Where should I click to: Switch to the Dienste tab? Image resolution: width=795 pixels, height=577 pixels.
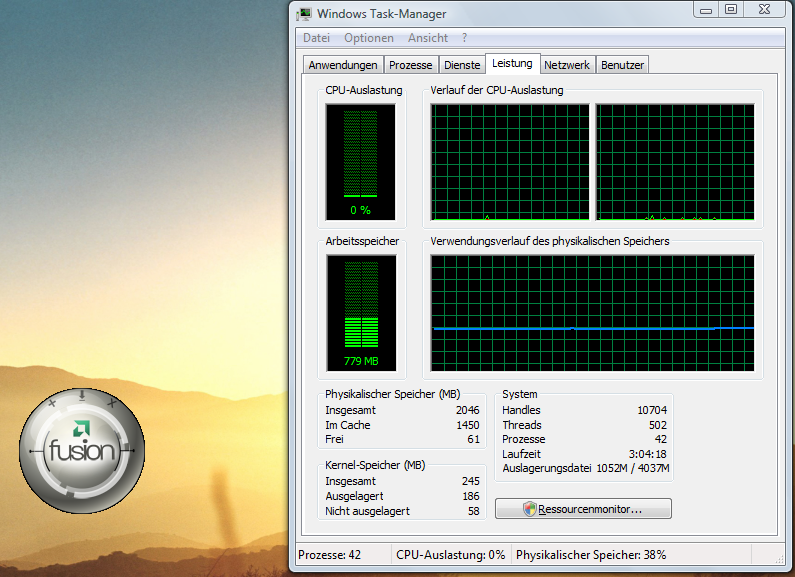click(462, 65)
